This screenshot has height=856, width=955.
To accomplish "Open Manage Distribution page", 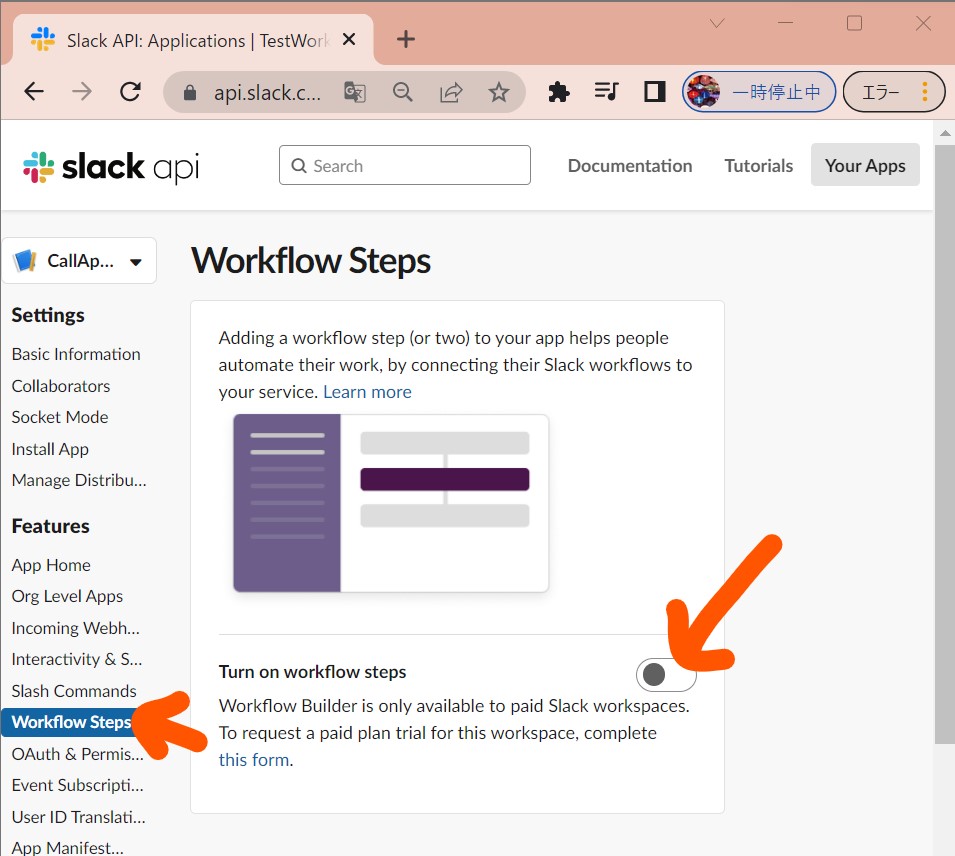I will pos(79,480).
